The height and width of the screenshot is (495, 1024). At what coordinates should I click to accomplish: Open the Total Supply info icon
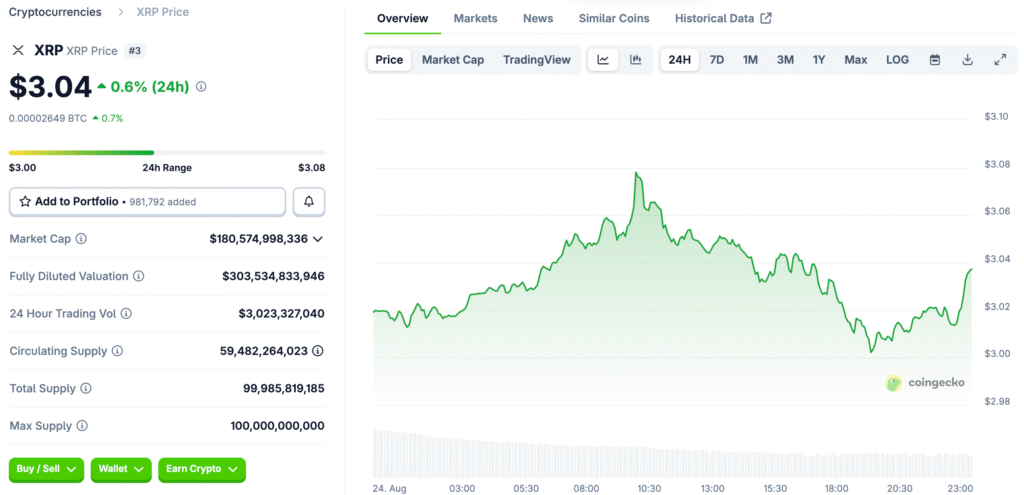[x=86, y=389]
